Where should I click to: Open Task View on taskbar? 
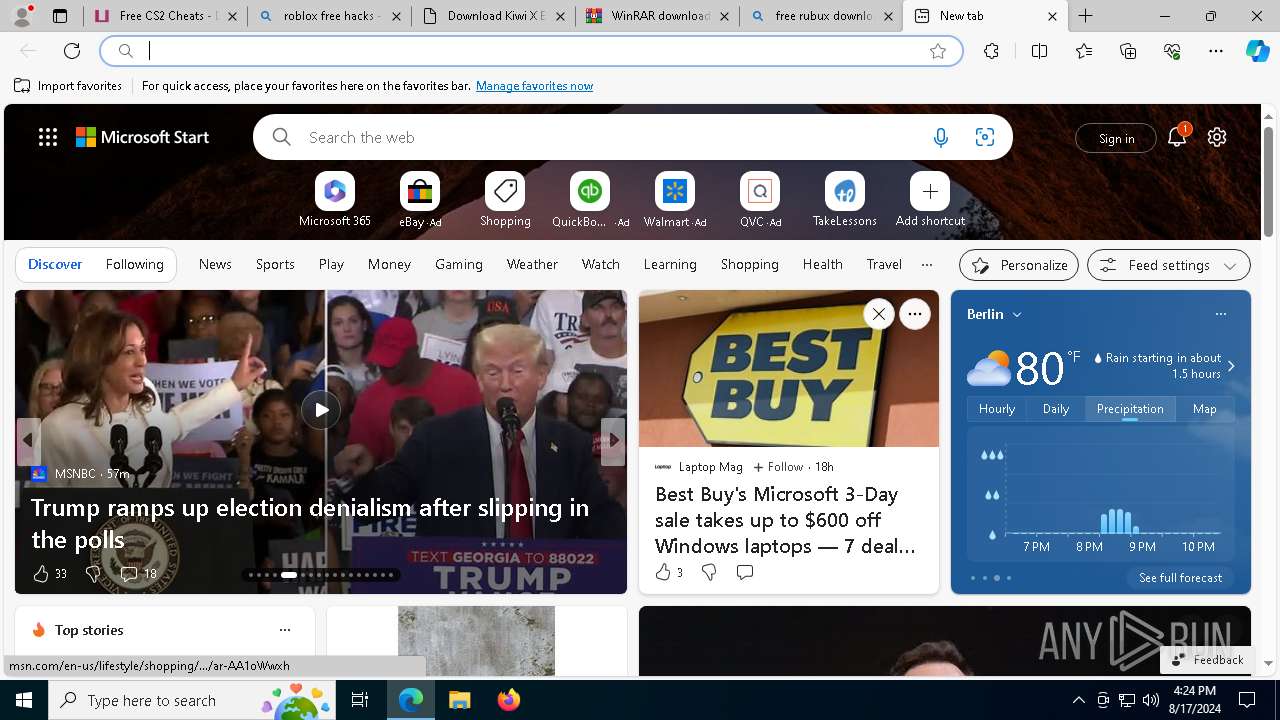tap(360, 700)
